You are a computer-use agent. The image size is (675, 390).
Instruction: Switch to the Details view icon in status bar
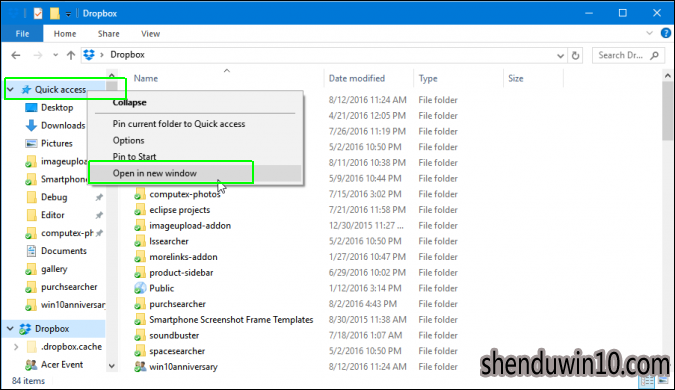(647, 381)
